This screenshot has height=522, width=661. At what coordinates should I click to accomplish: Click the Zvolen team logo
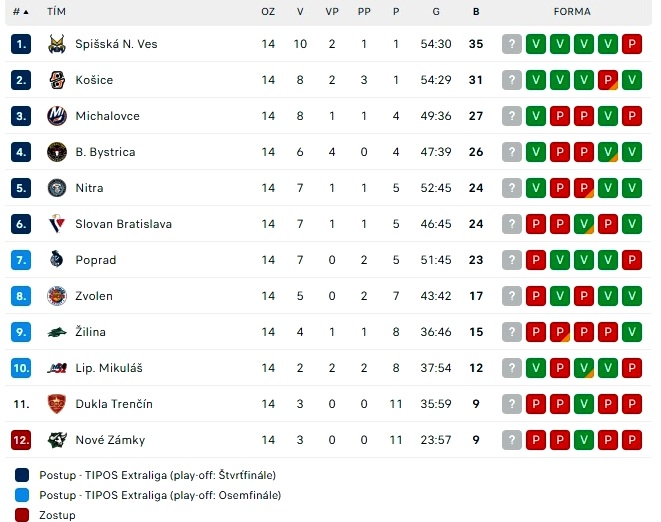tap(56, 296)
